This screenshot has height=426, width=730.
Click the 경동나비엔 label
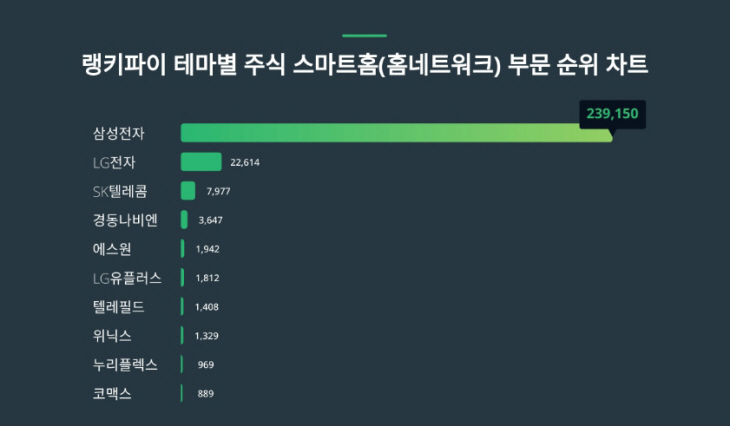point(125,220)
